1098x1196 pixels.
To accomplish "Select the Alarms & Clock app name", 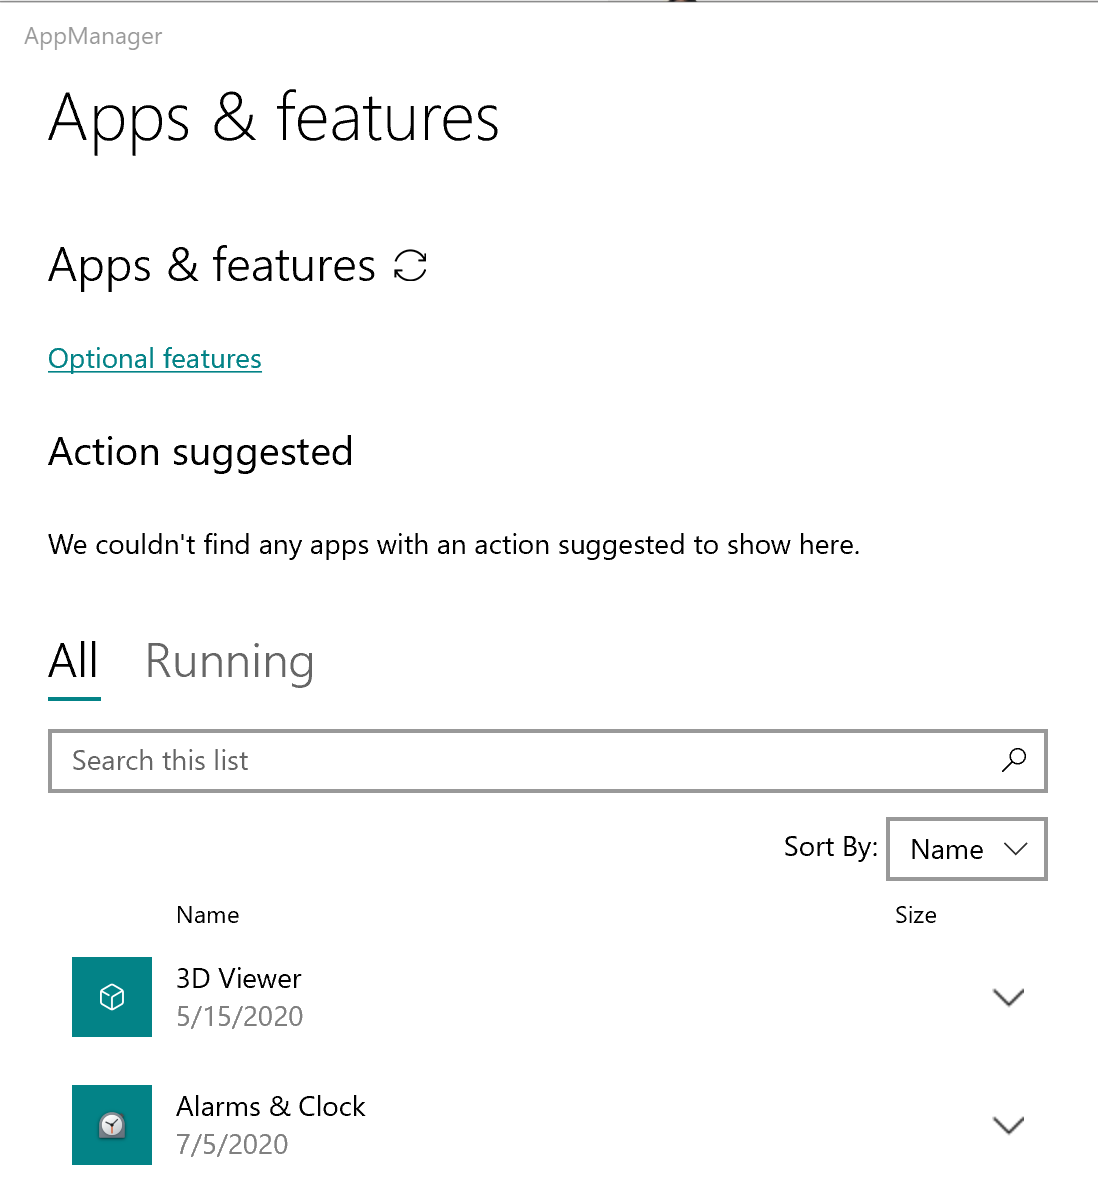I will [x=271, y=1106].
